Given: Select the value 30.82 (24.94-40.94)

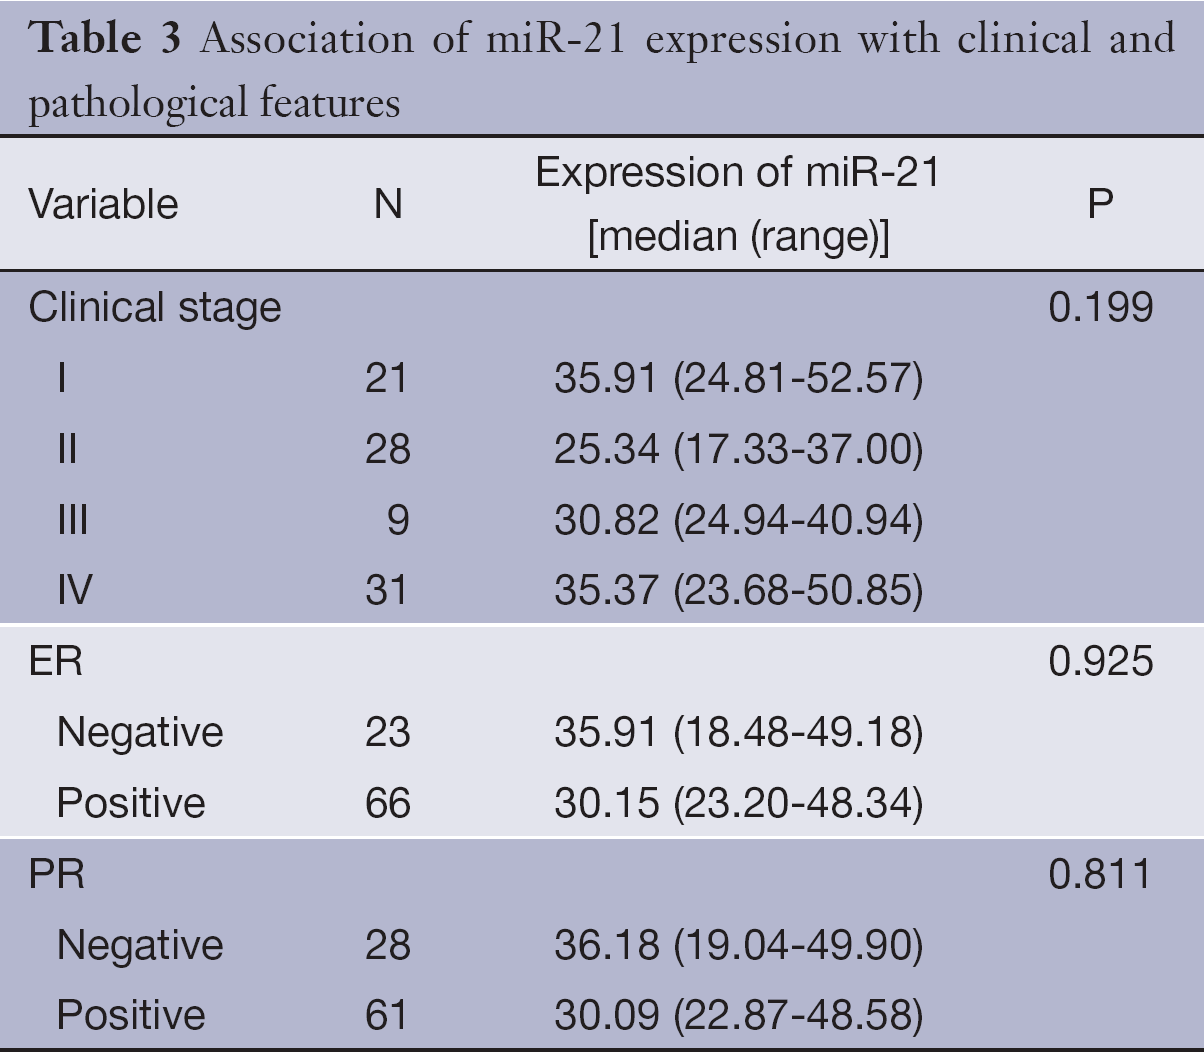Looking at the screenshot, I should tap(738, 520).
